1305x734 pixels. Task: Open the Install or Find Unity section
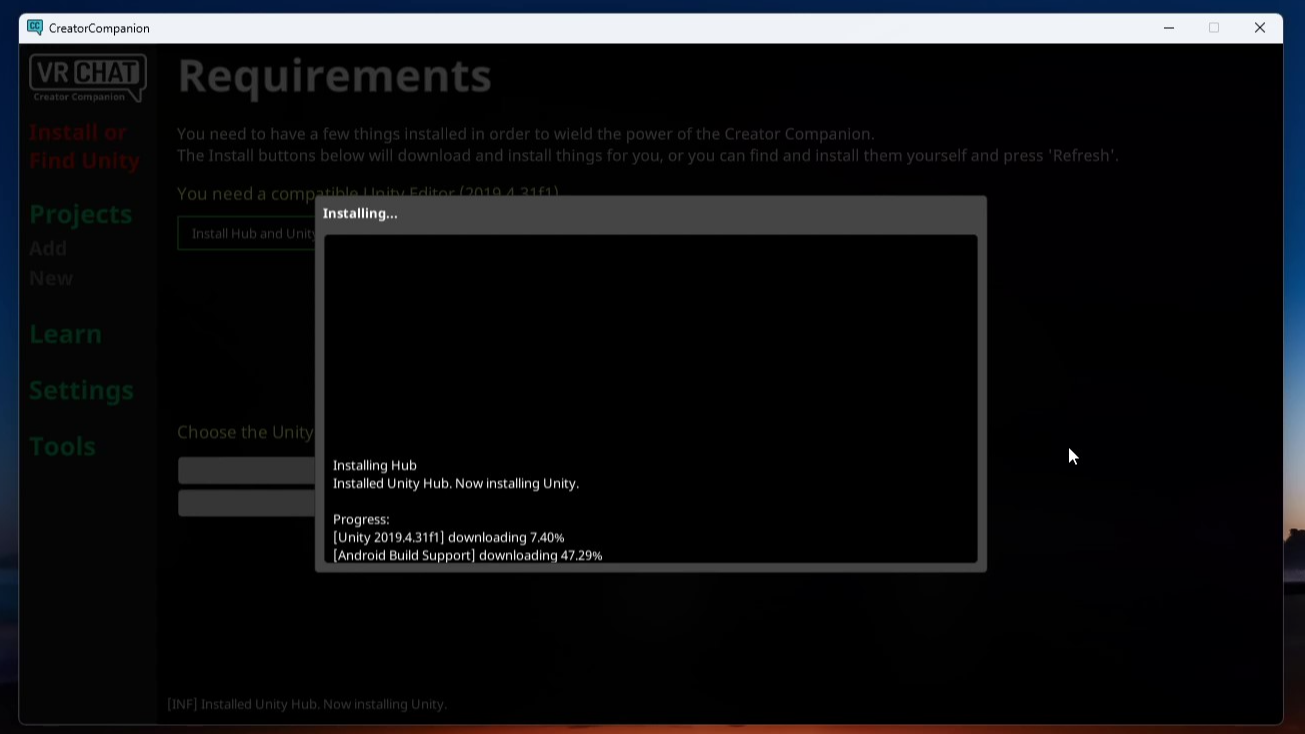tap(84, 146)
